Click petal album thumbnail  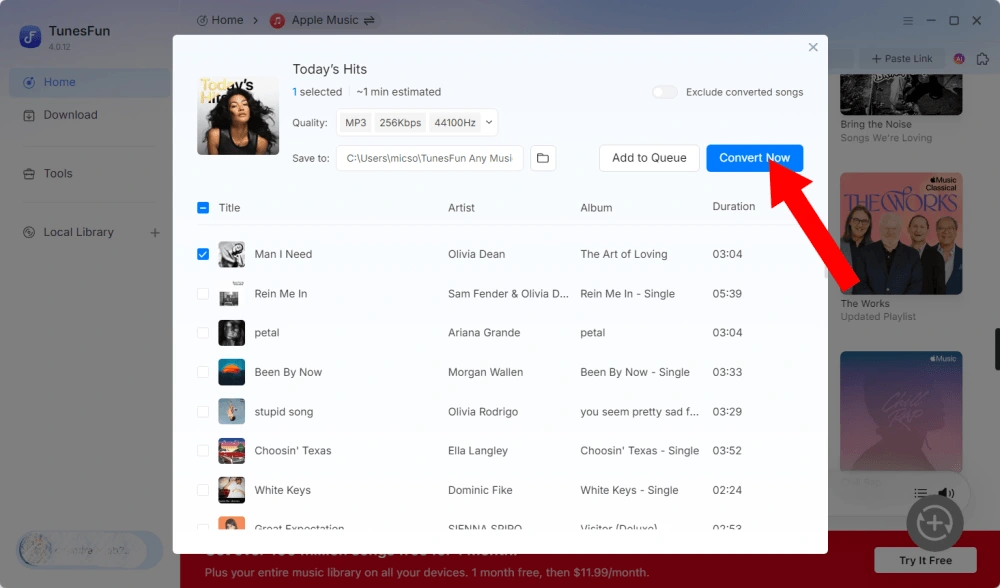coord(232,332)
